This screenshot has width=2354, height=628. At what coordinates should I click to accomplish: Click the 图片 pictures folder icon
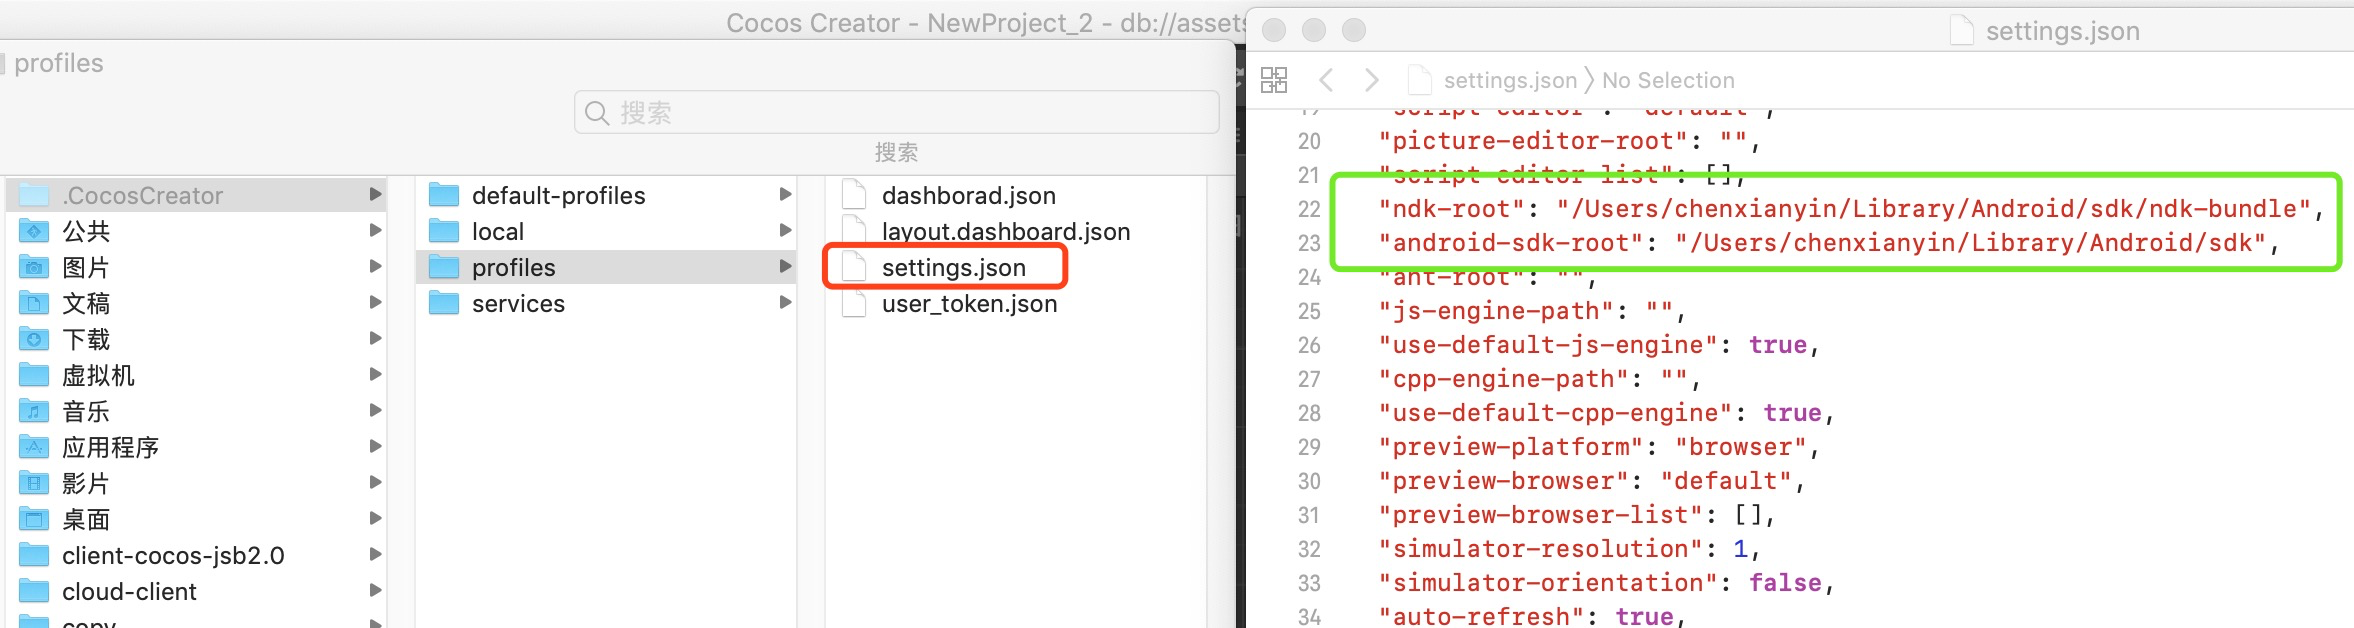[x=35, y=268]
